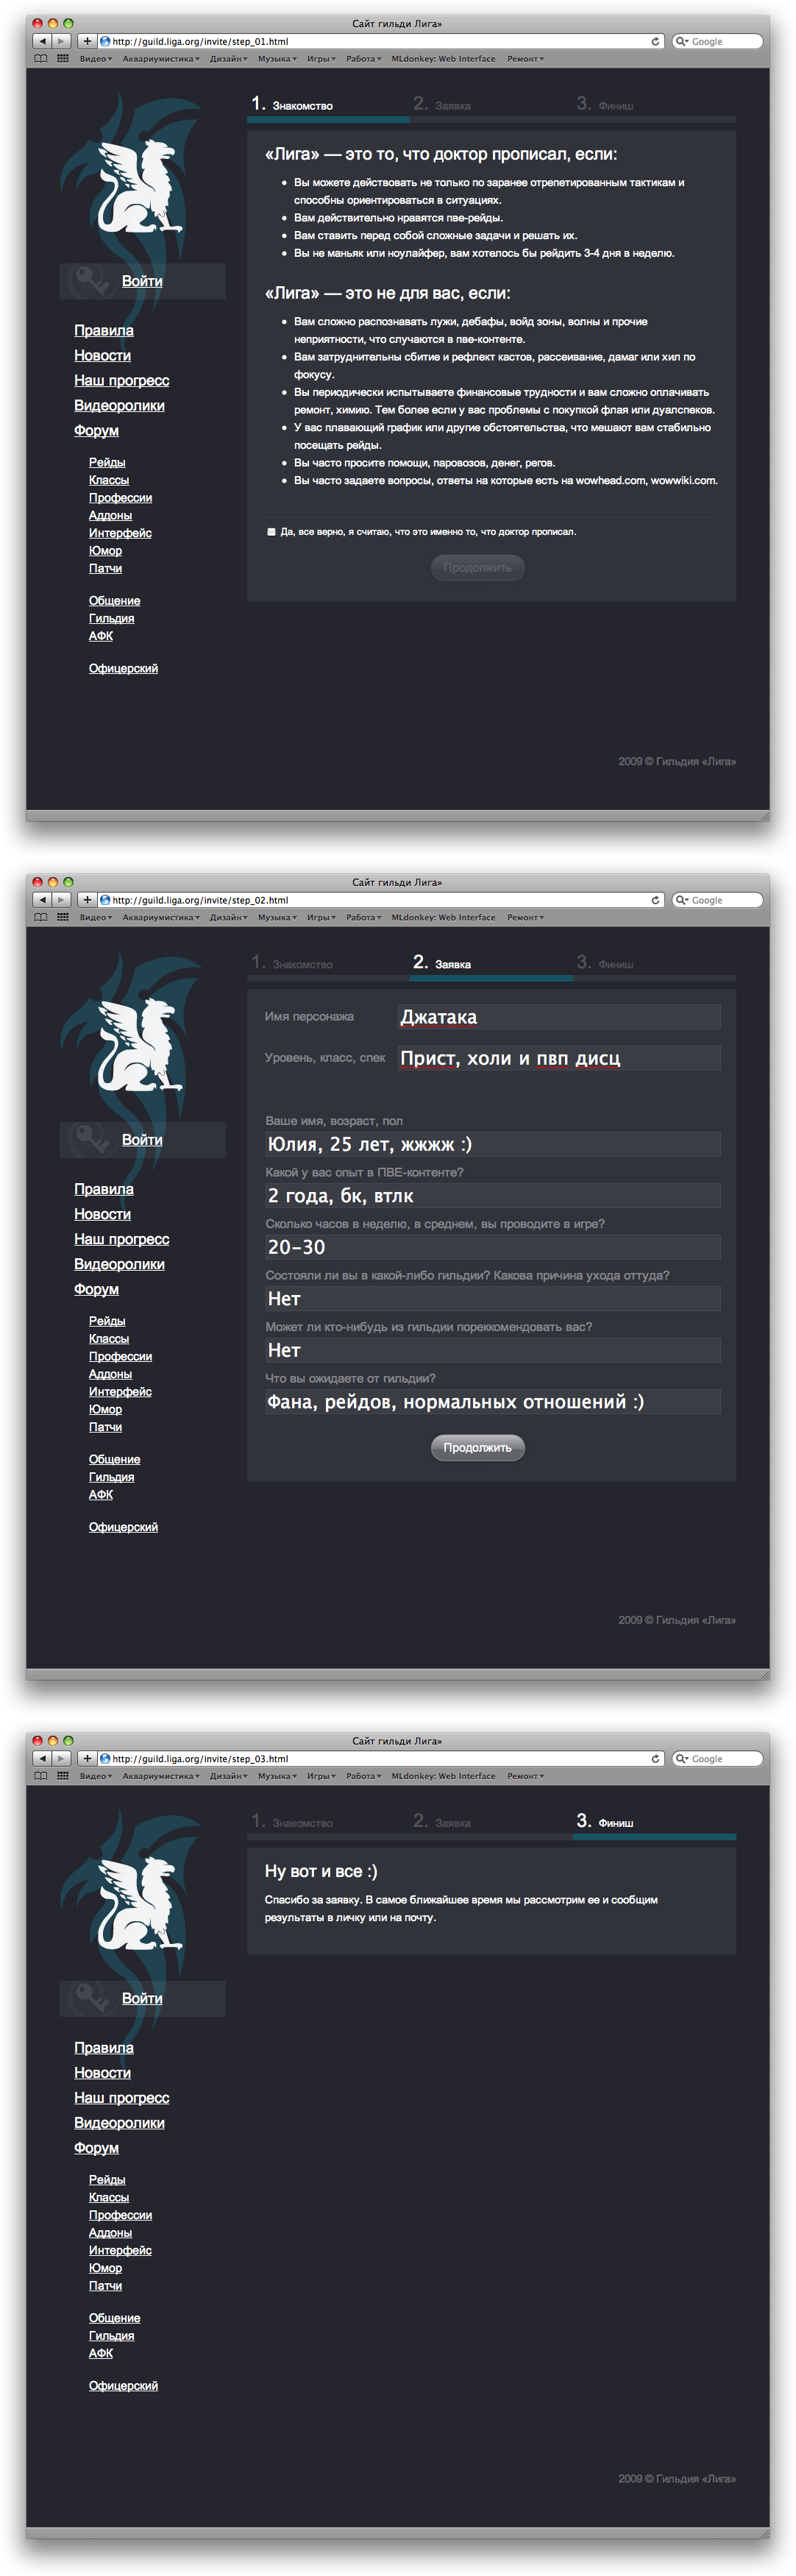Go back in the step_02 browser window
Viewport: 796px width, 2576px height.
pos(42,900)
